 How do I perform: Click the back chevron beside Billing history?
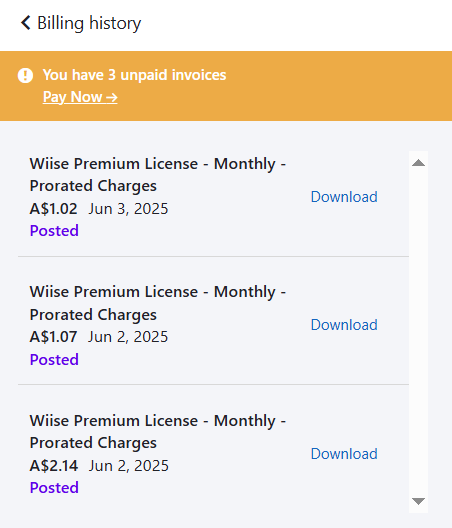[26, 23]
